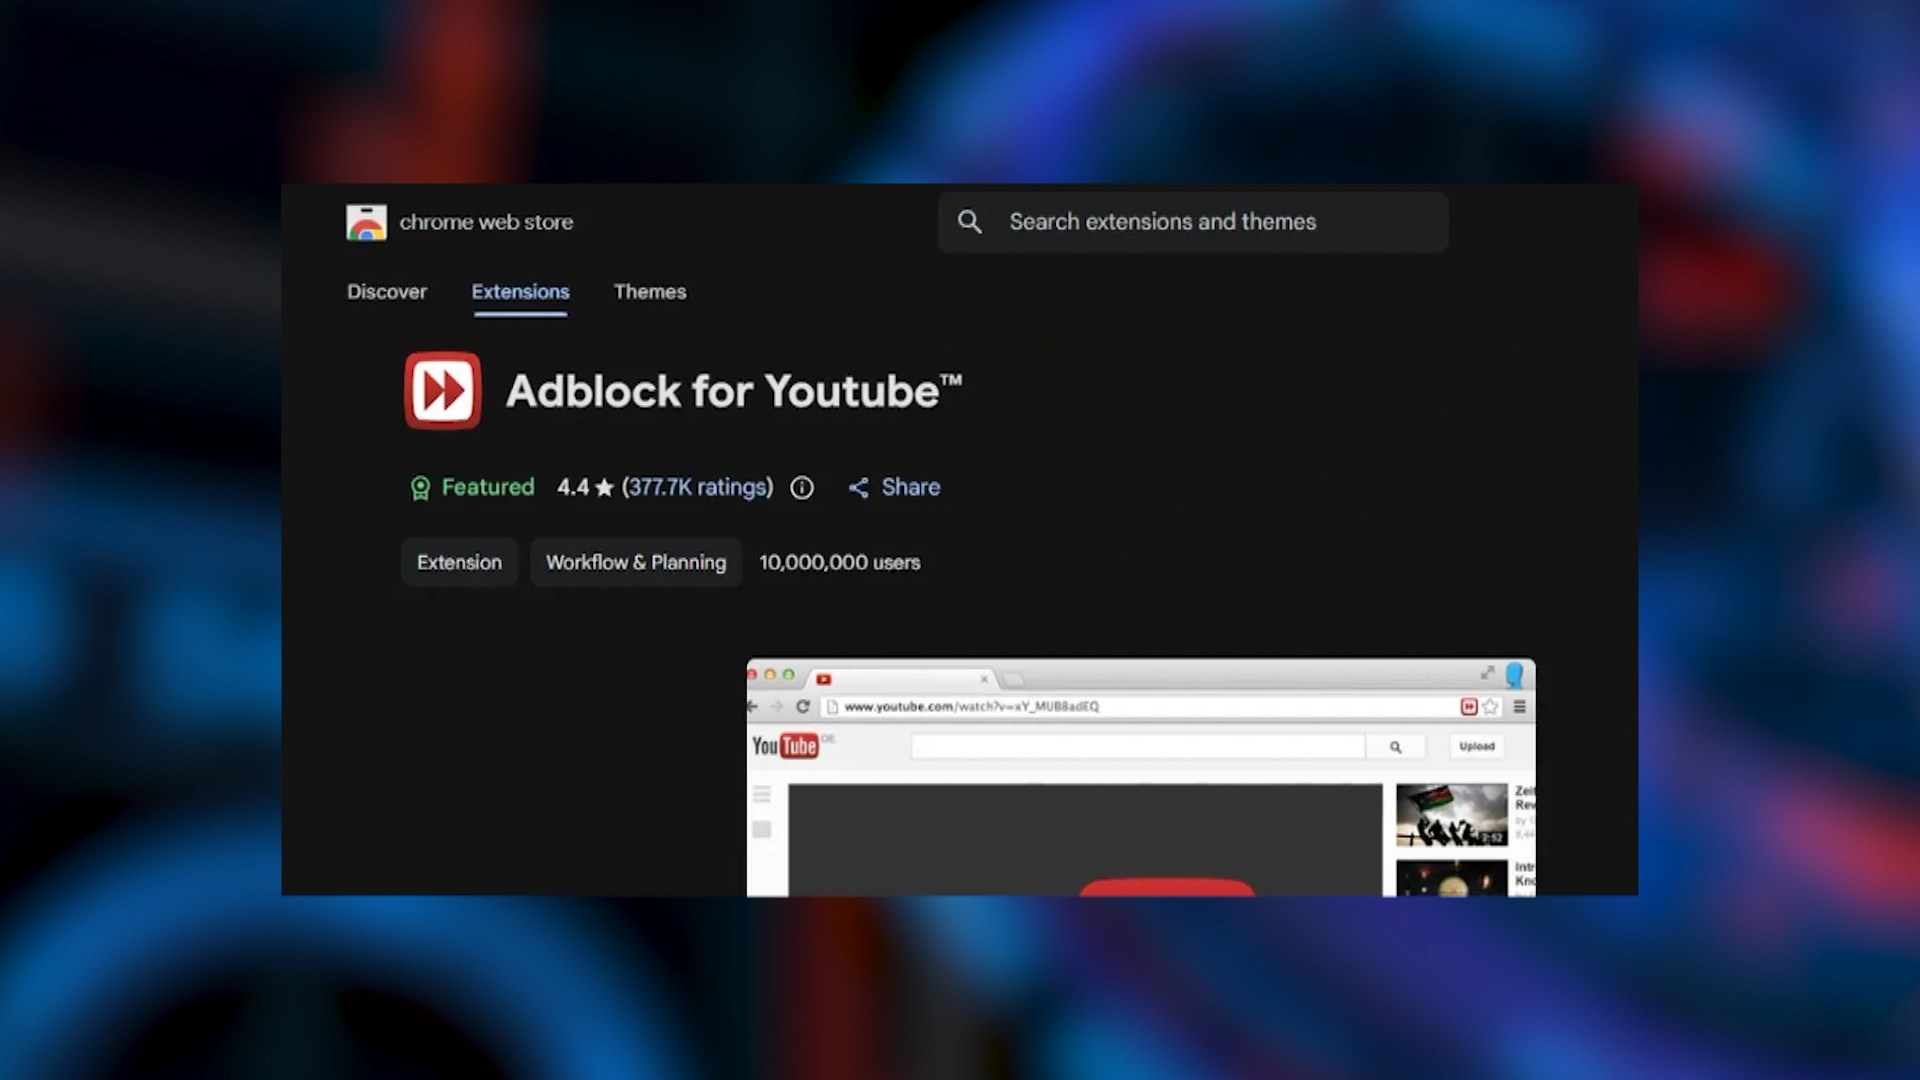
Task: Click the Chrome Web Store logo icon
Action: click(366, 222)
